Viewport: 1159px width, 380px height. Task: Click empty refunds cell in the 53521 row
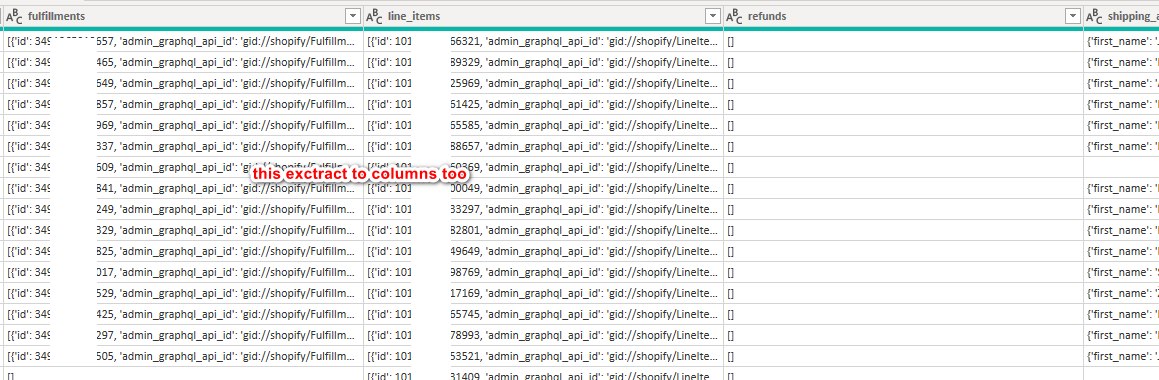click(903, 356)
